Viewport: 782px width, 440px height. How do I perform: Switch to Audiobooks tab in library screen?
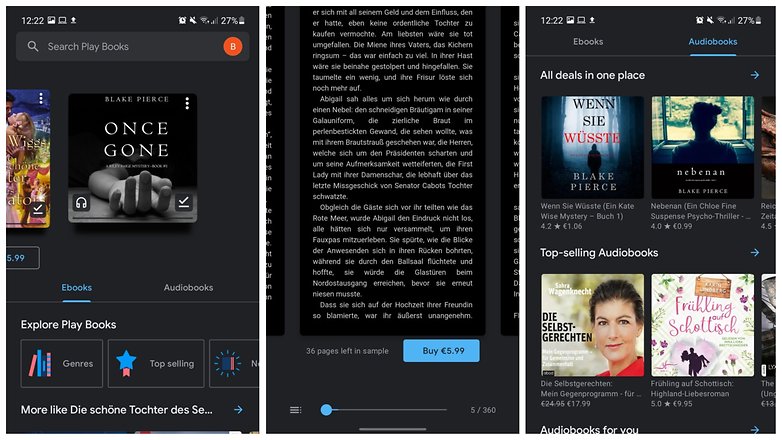189,288
